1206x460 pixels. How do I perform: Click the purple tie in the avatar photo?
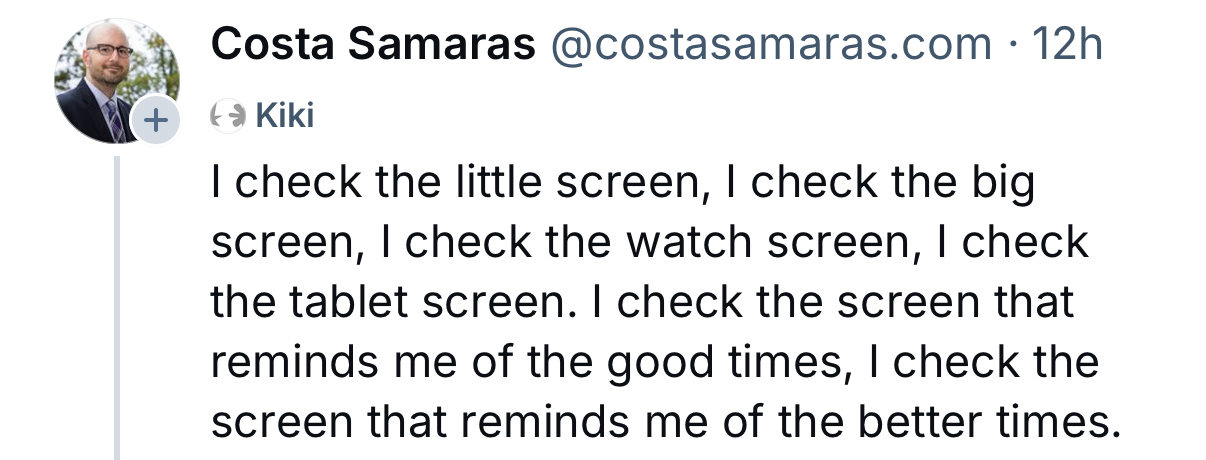[x=115, y=120]
